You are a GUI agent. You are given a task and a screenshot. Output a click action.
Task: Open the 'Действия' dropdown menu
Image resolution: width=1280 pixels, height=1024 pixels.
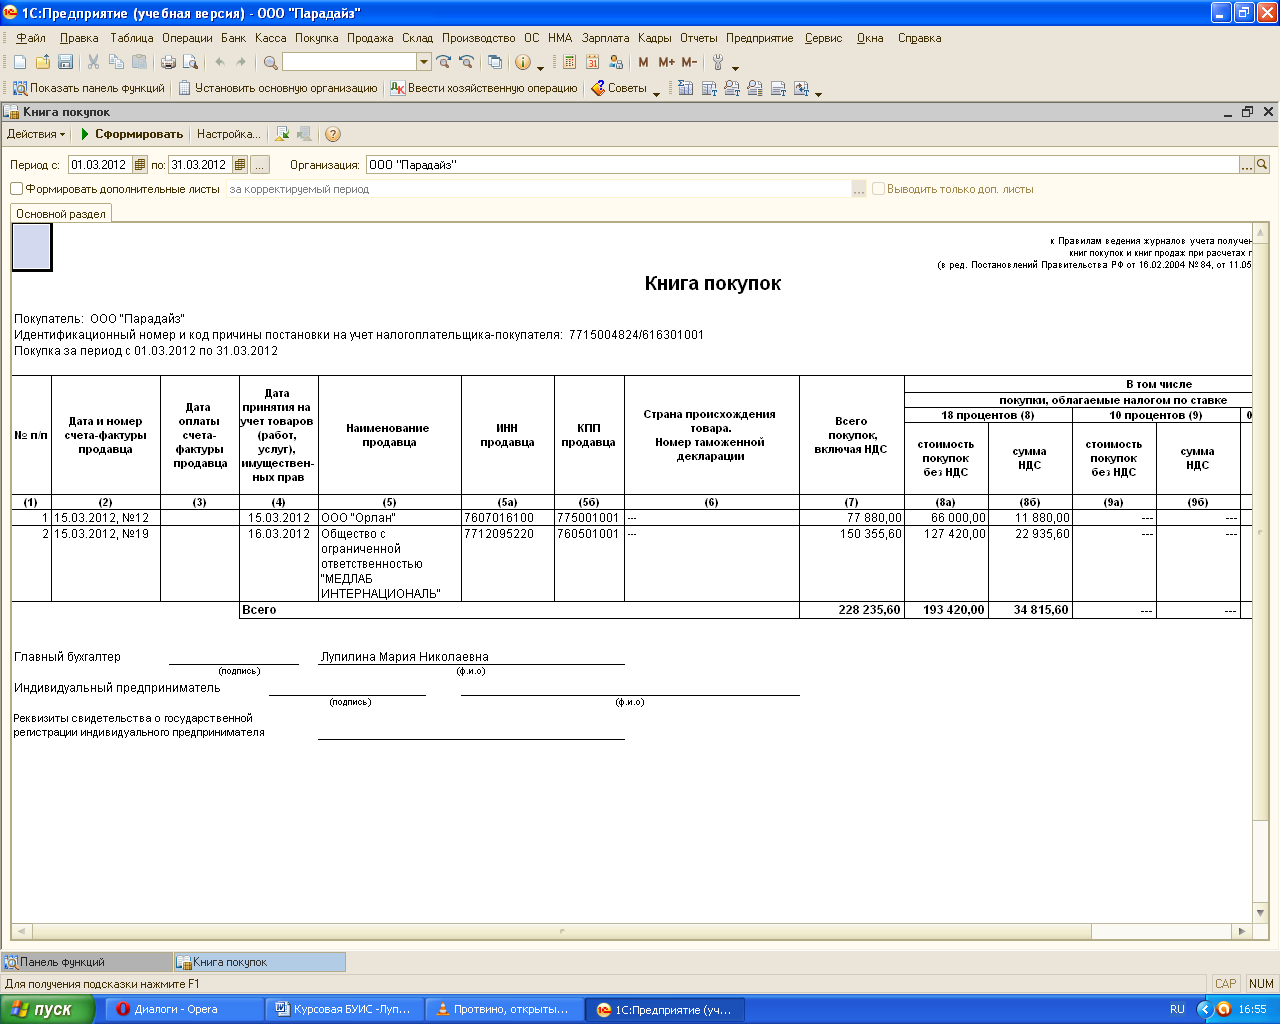point(36,134)
